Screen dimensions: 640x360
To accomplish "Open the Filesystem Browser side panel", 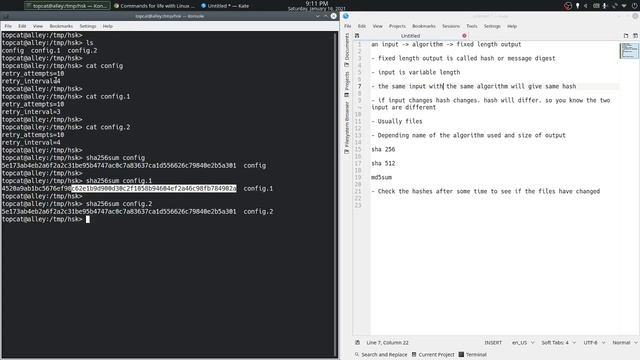I will 347,128.
